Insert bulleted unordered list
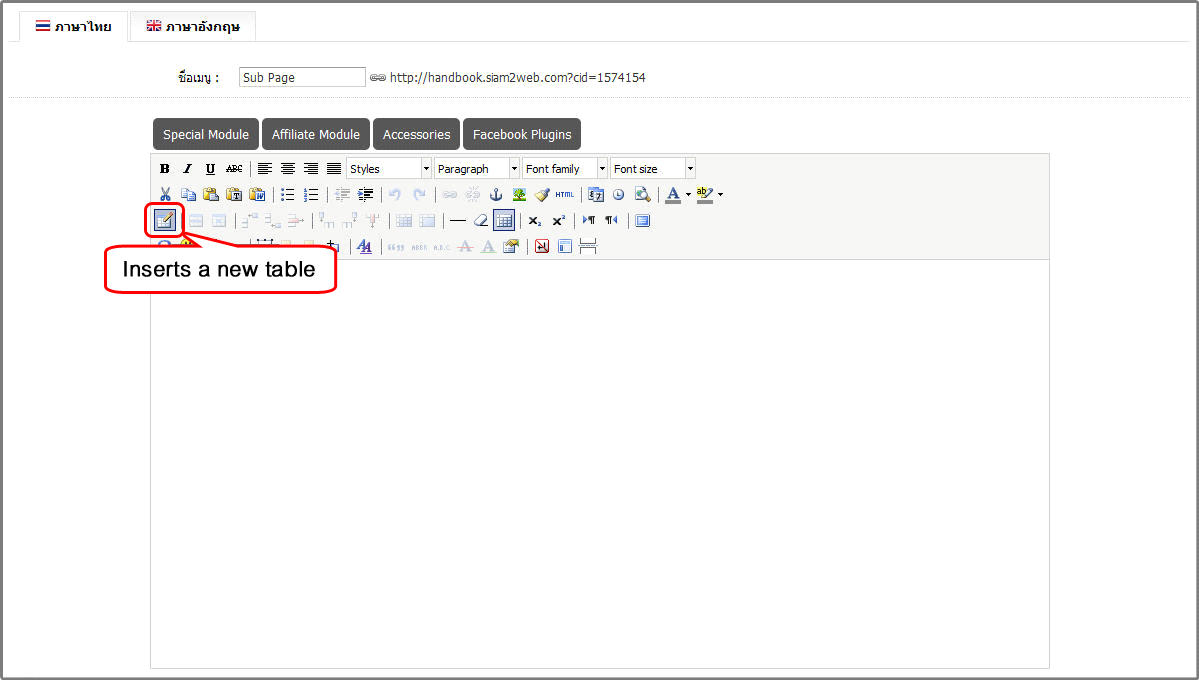Image resolution: width=1199 pixels, height=680 pixels. 288,194
